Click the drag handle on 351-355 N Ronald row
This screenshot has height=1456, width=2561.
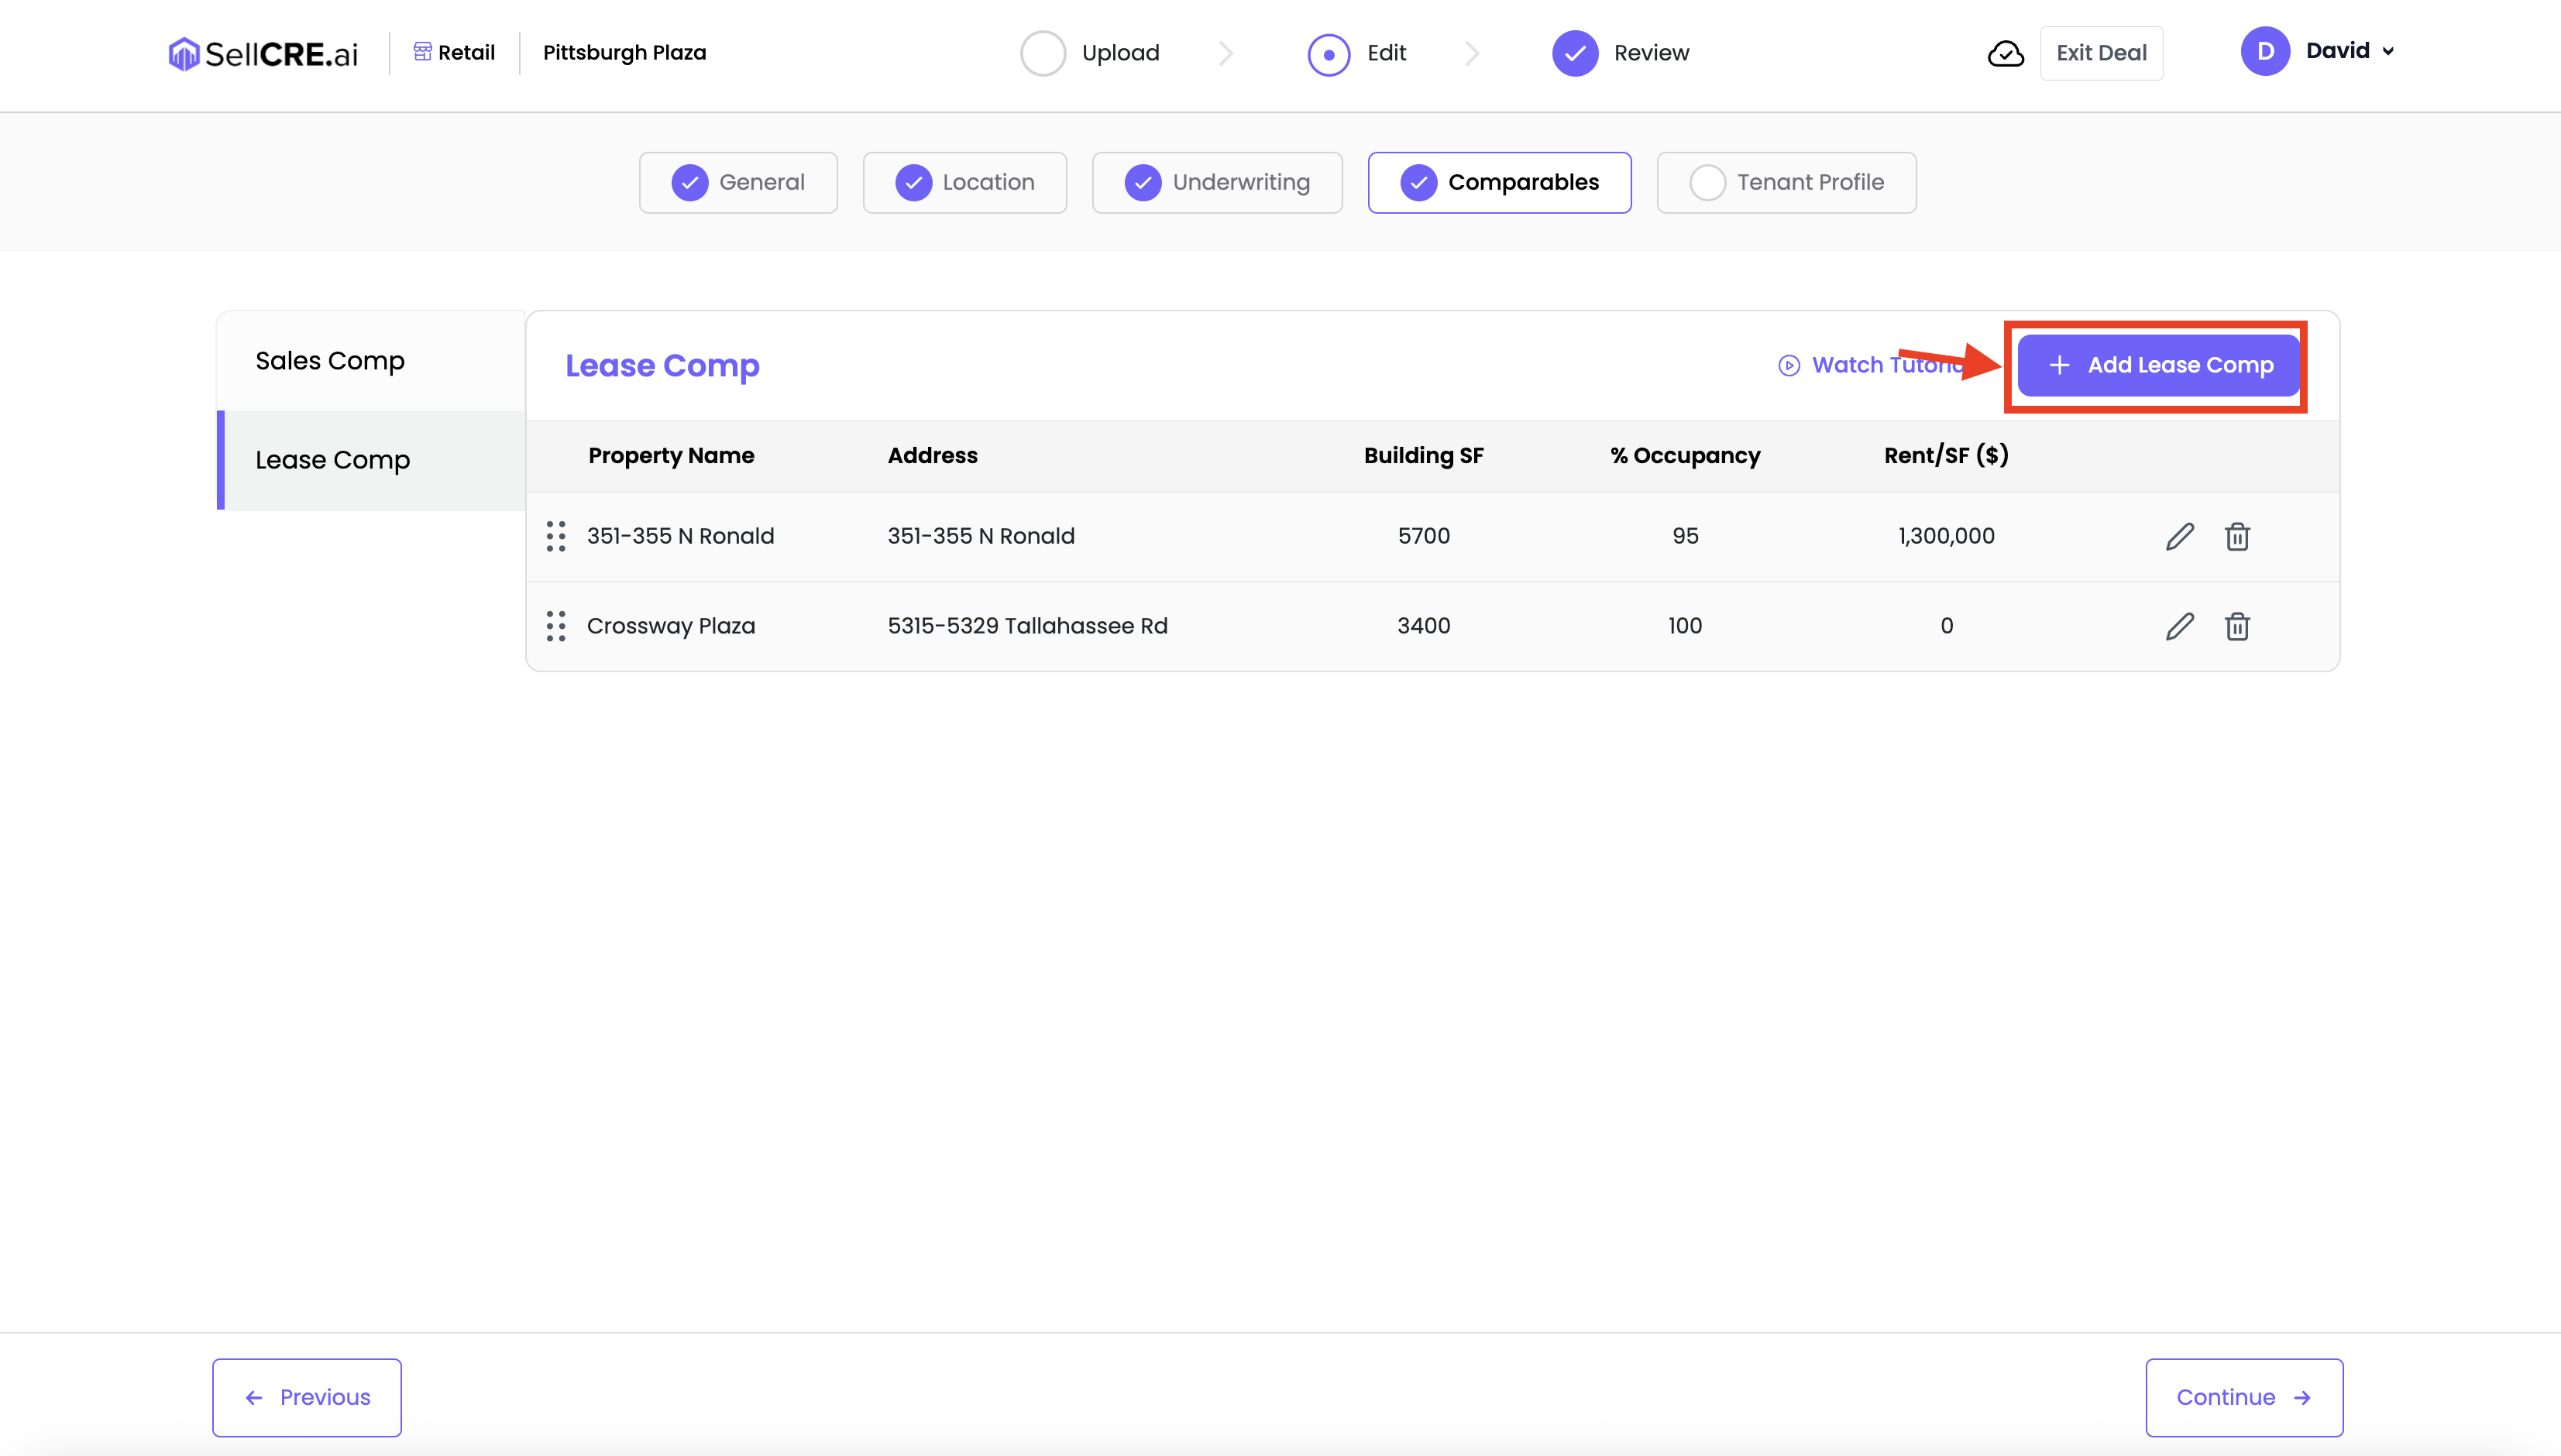[556, 537]
